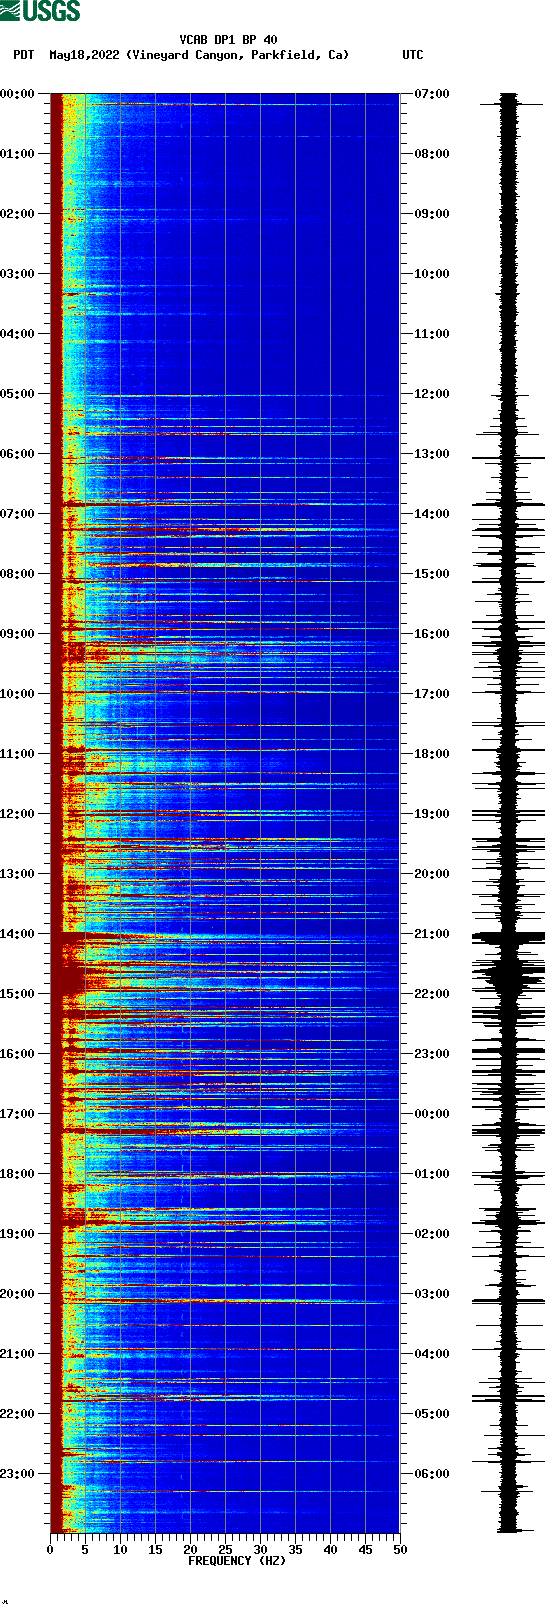Screen dimensions: 552x1613
Task: Click the '25' frequency tick label
Action: 225,1550
